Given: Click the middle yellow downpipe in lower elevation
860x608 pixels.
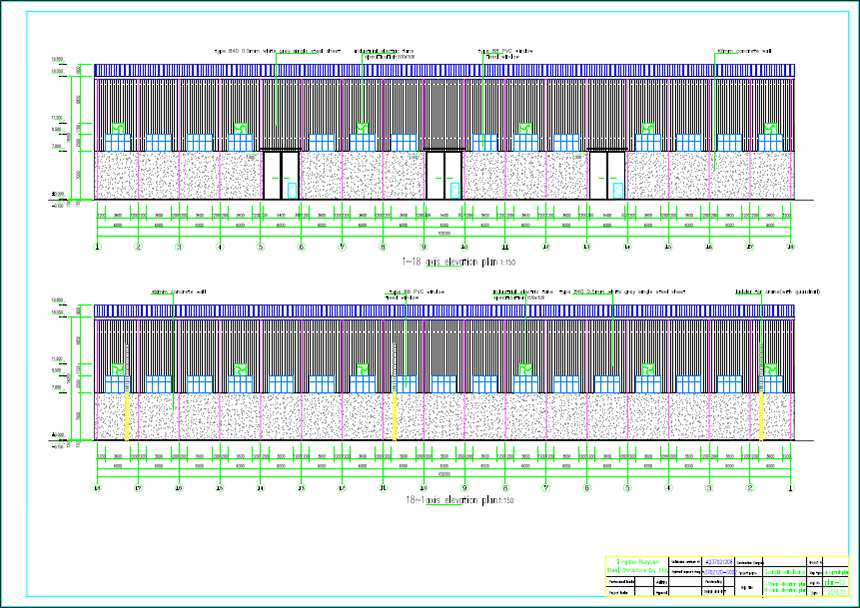Looking at the screenshot, I should tap(396, 415).
